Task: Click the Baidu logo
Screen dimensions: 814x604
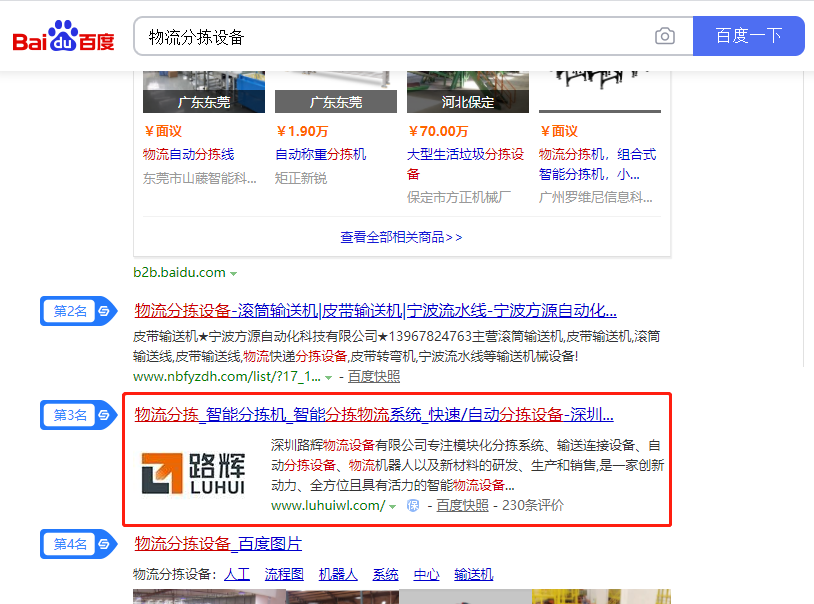Action: click(63, 36)
